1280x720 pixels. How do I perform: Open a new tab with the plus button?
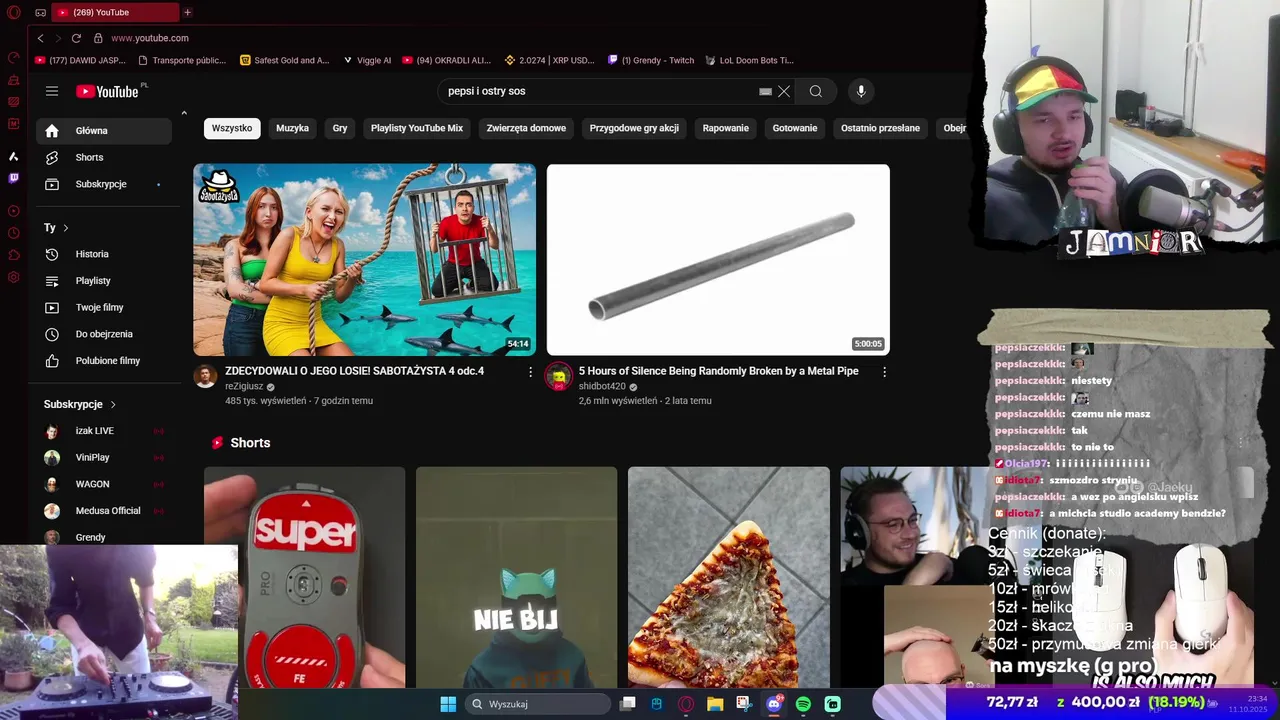(x=187, y=12)
